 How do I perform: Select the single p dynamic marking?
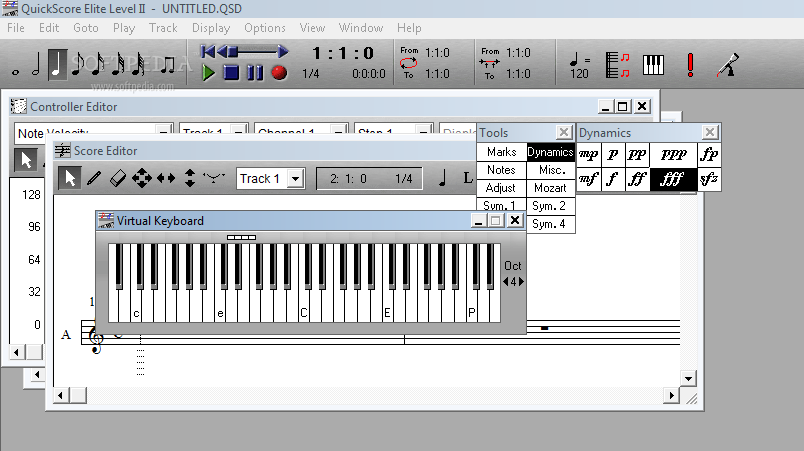(x=613, y=154)
